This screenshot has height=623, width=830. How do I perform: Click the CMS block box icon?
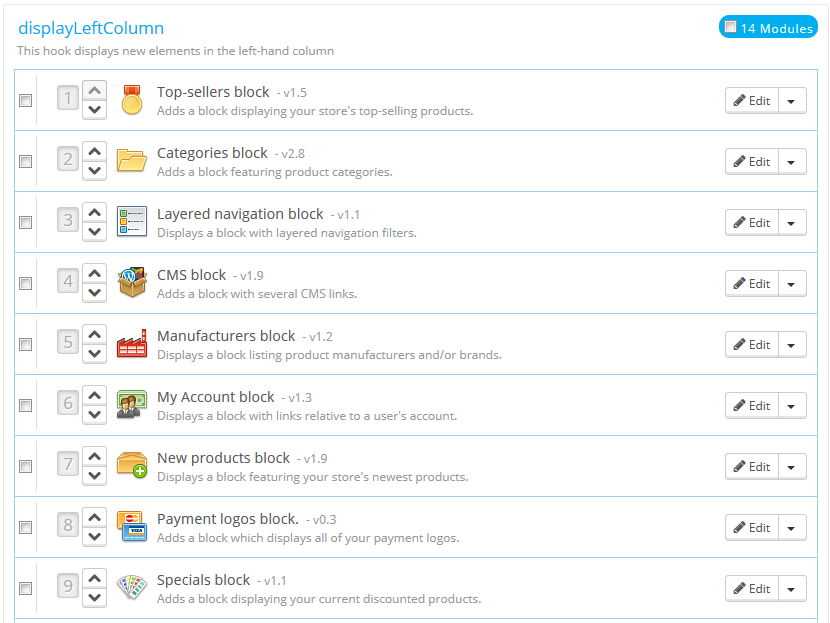coord(131,283)
